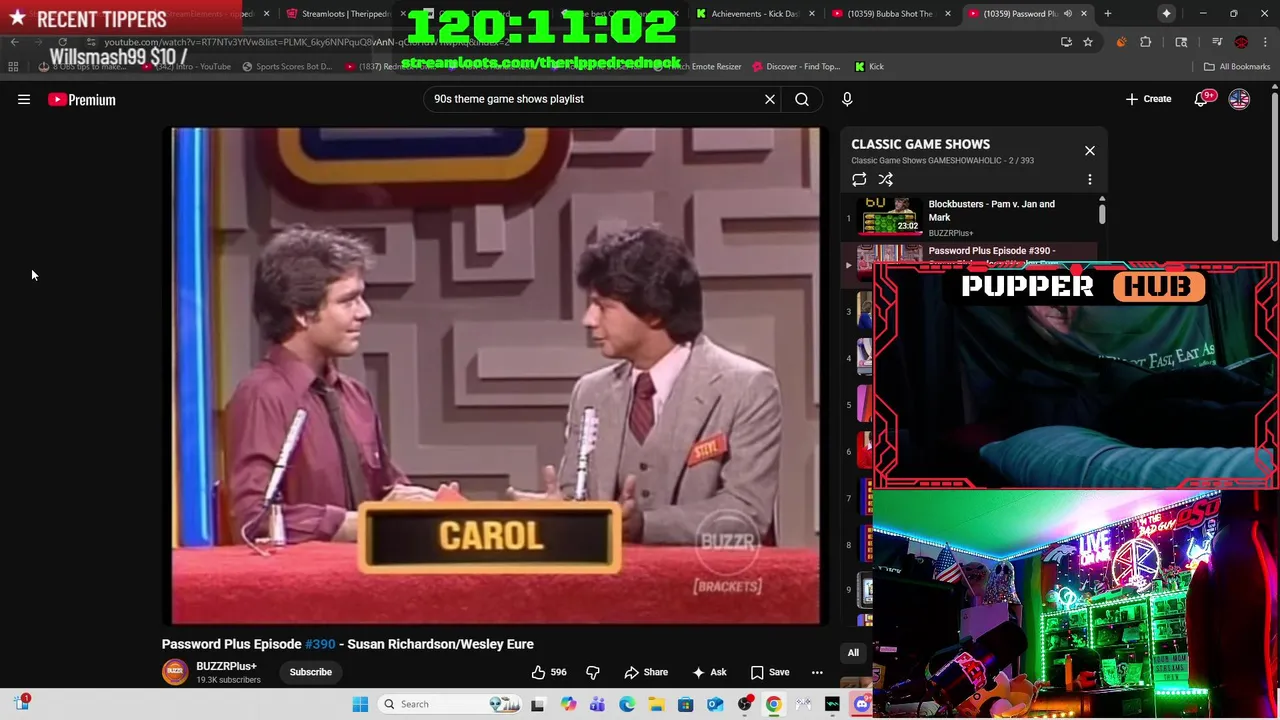1280x720 pixels.
Task: Save the video to a playlist
Action: (x=770, y=672)
